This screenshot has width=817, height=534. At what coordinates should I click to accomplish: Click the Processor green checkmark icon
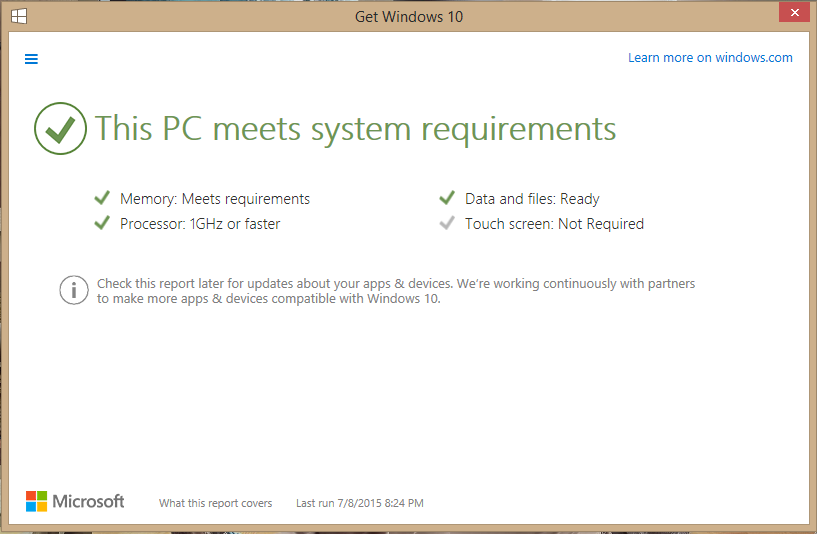point(102,223)
